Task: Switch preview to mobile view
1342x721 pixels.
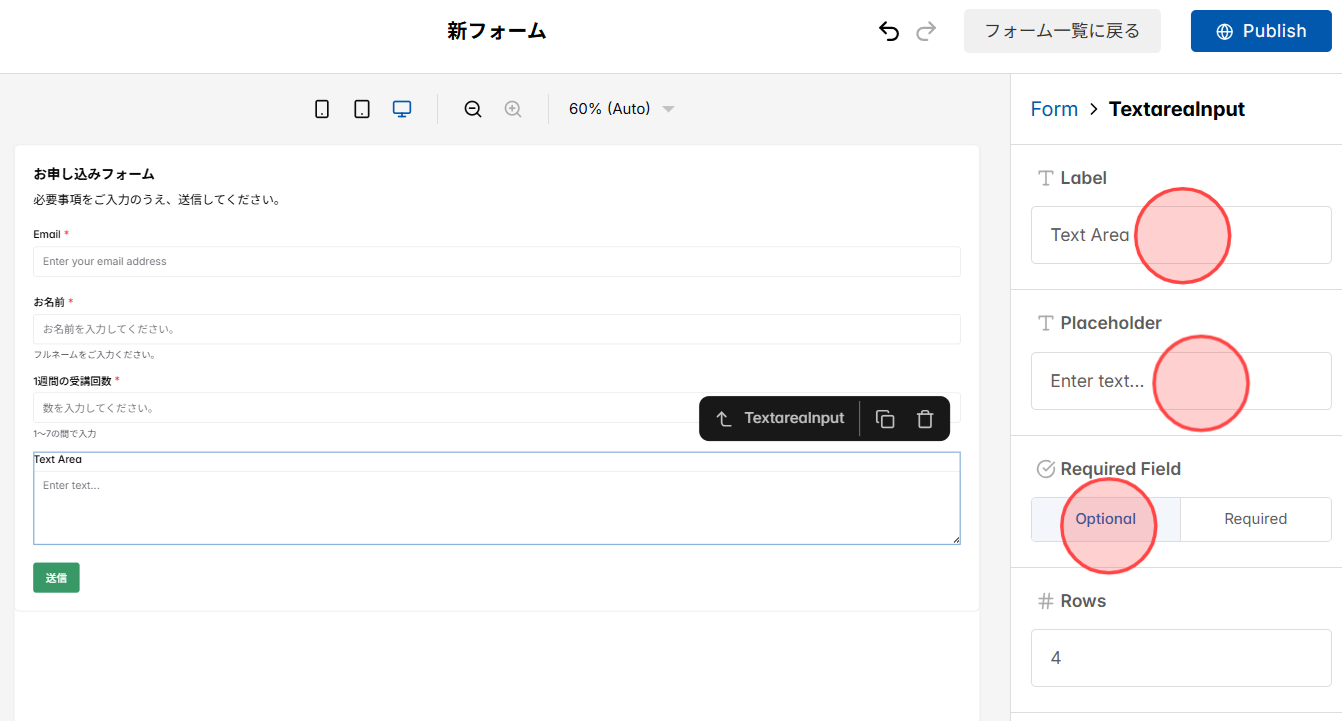Action: point(321,108)
